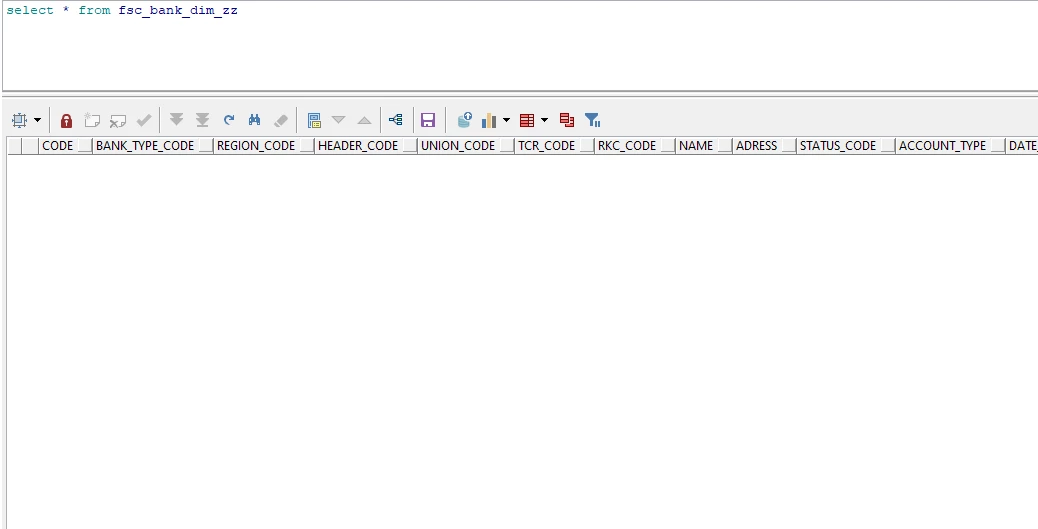Click the select keyword in the query

30,11
